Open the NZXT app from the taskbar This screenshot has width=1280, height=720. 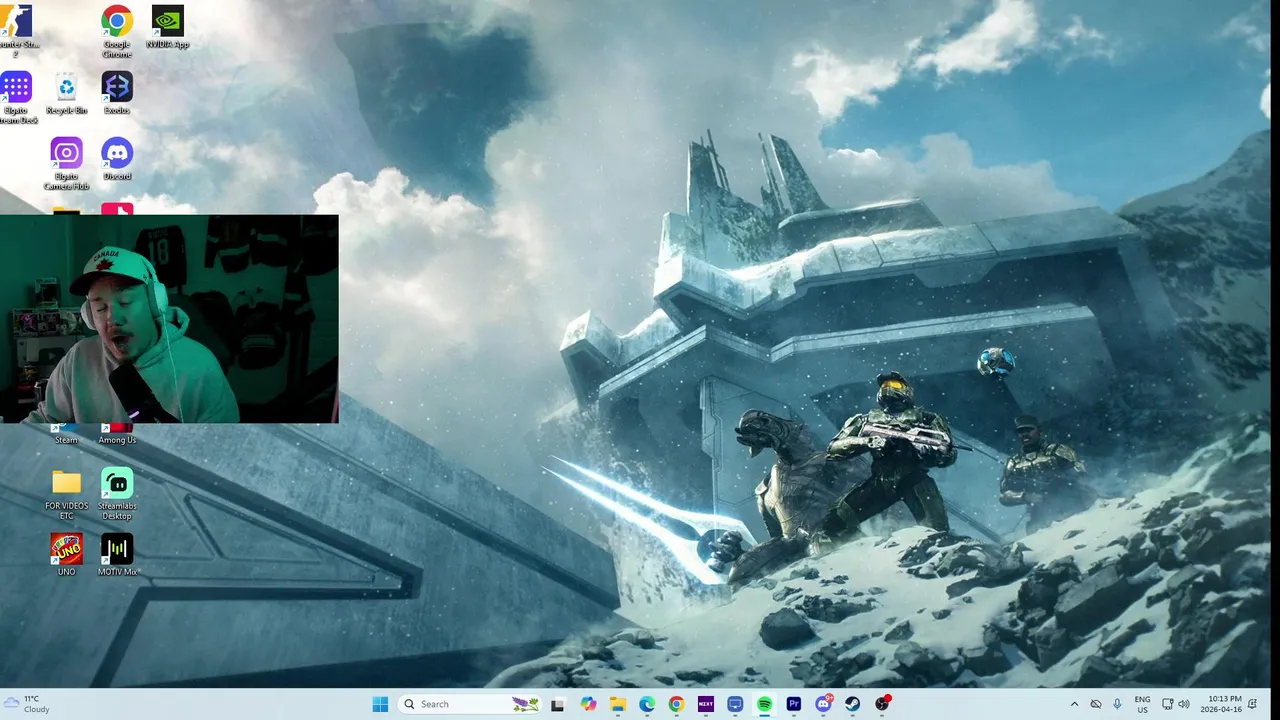click(x=706, y=704)
